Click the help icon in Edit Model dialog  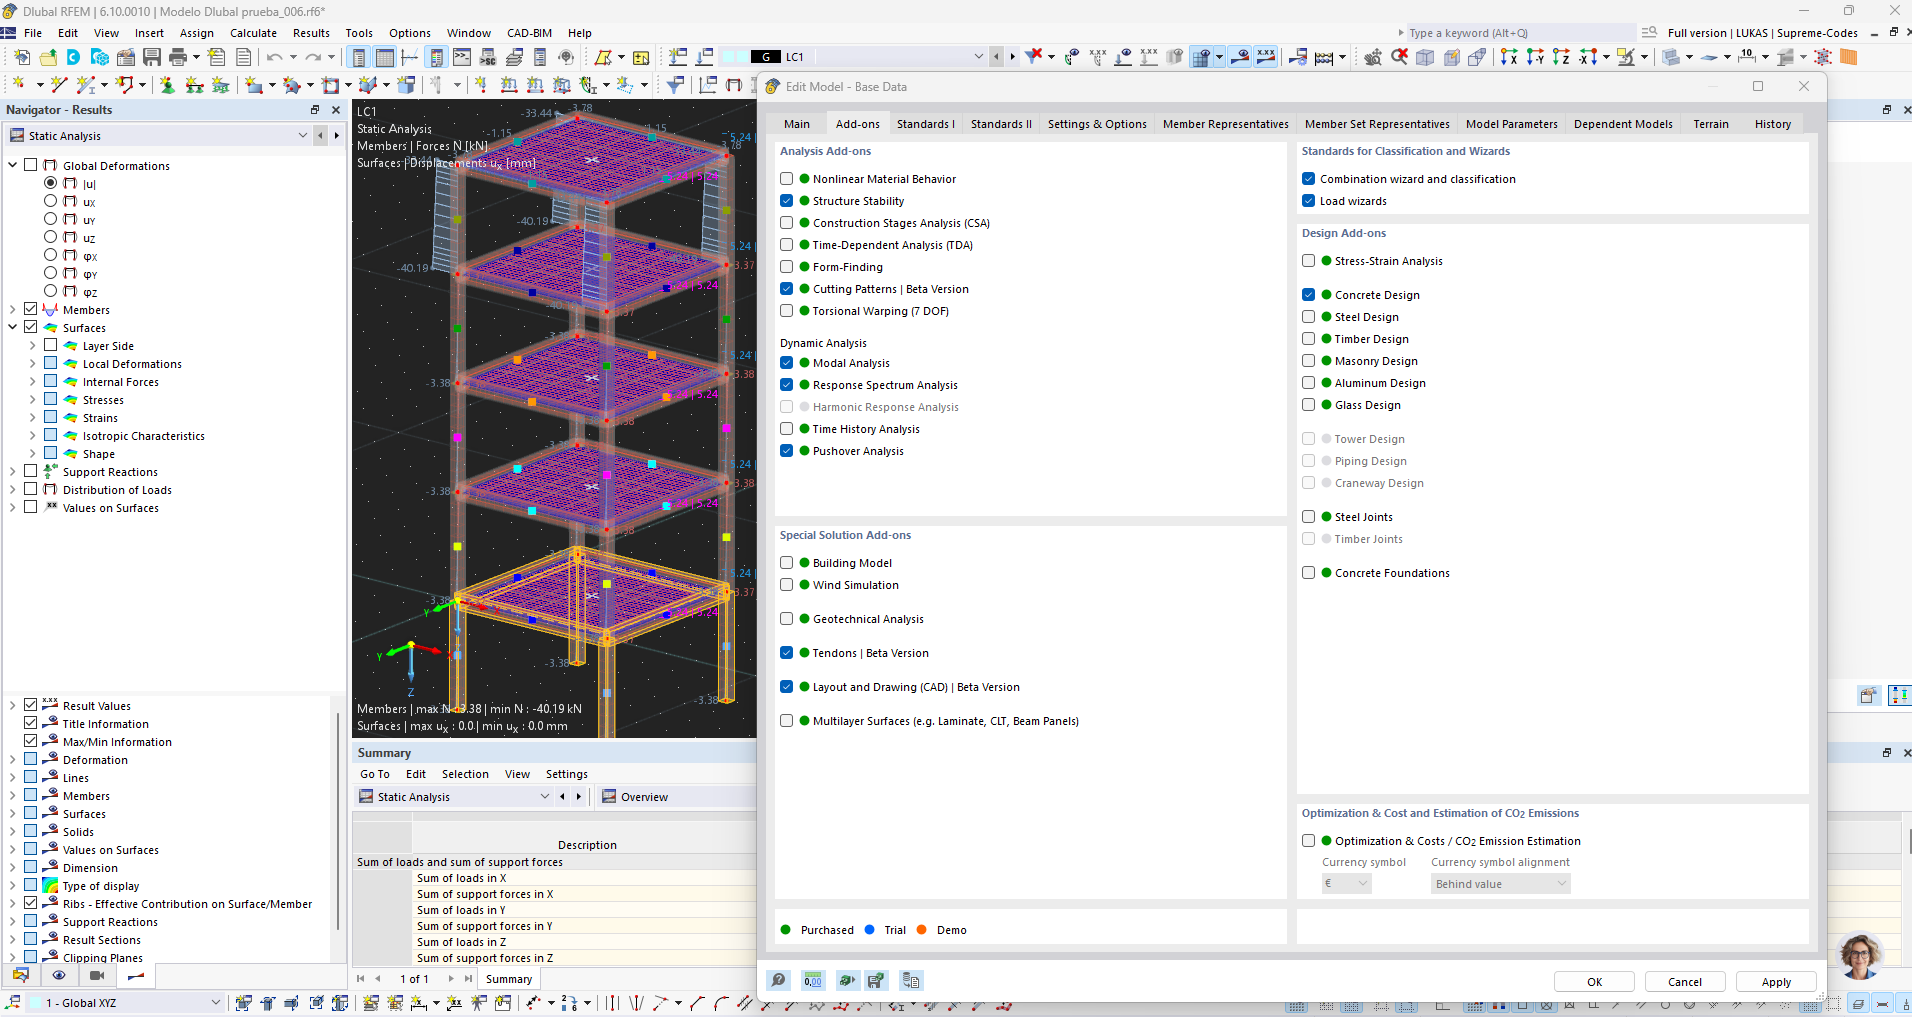(778, 981)
